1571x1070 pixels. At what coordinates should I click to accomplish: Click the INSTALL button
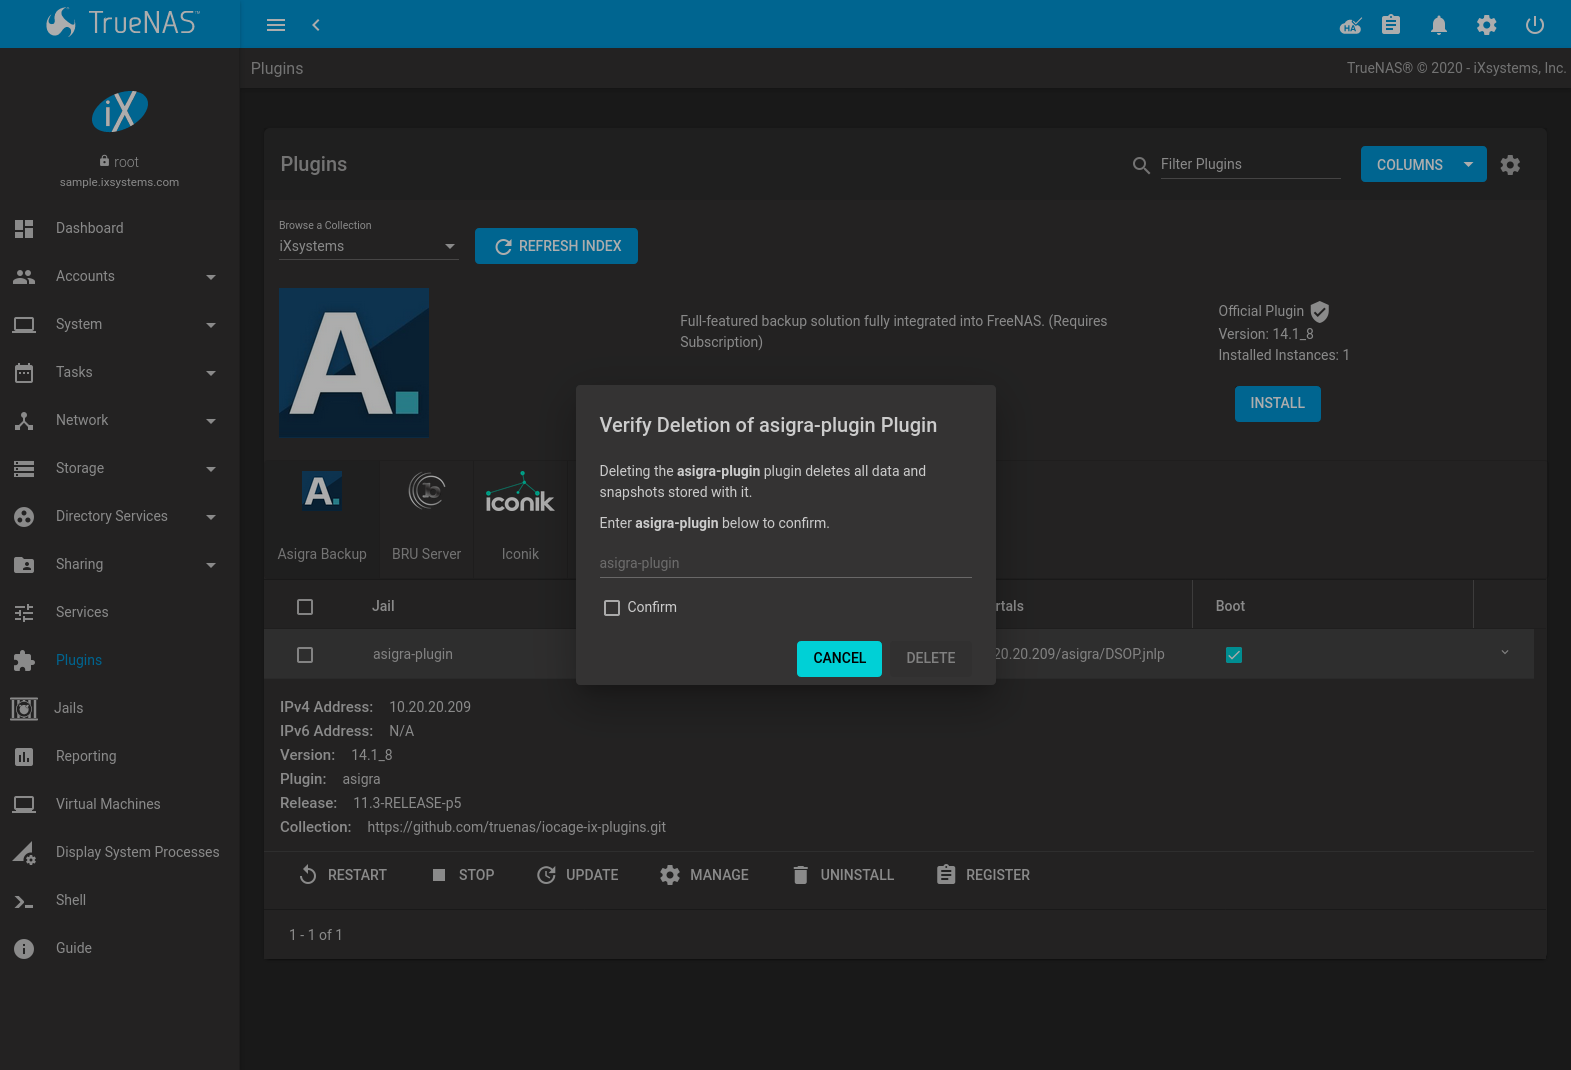tap(1277, 404)
